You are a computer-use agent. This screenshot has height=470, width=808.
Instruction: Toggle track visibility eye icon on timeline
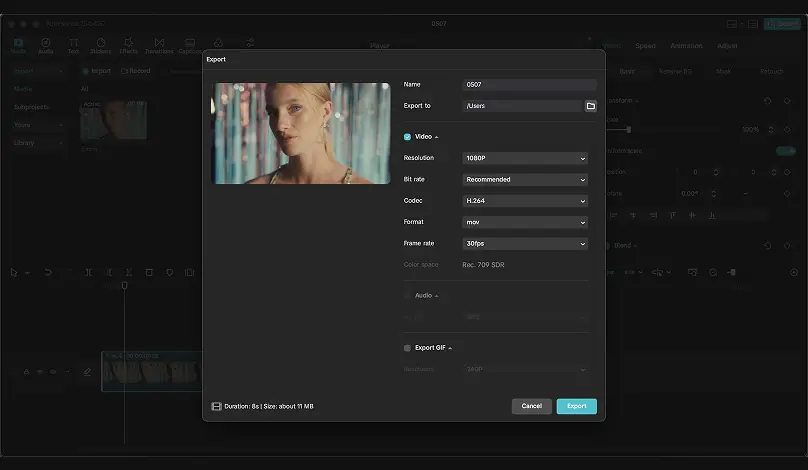(40, 372)
